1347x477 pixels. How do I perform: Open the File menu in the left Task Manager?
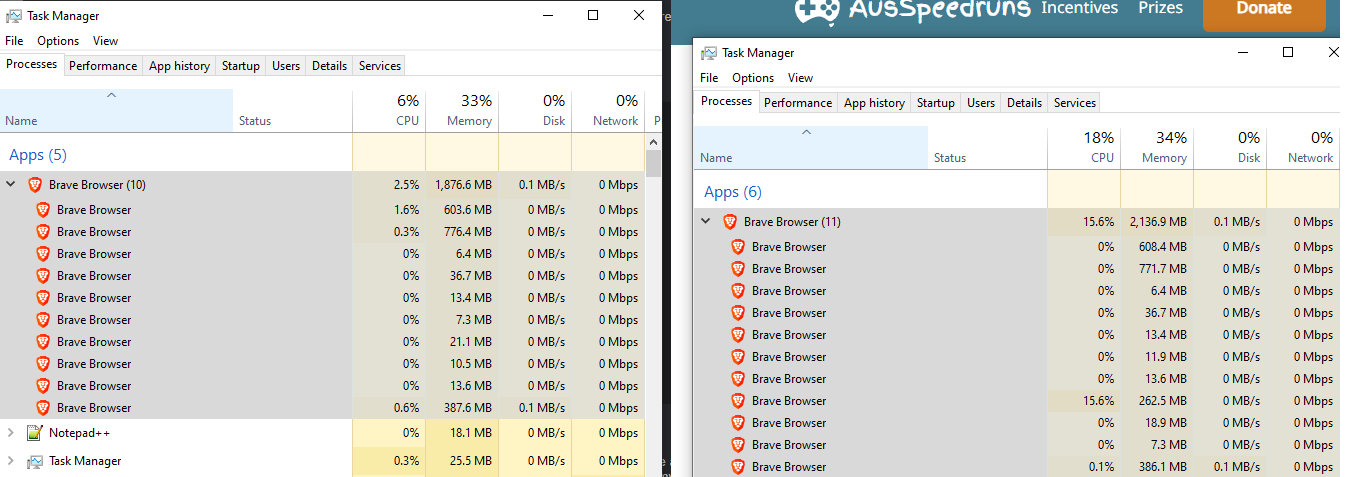(14, 41)
